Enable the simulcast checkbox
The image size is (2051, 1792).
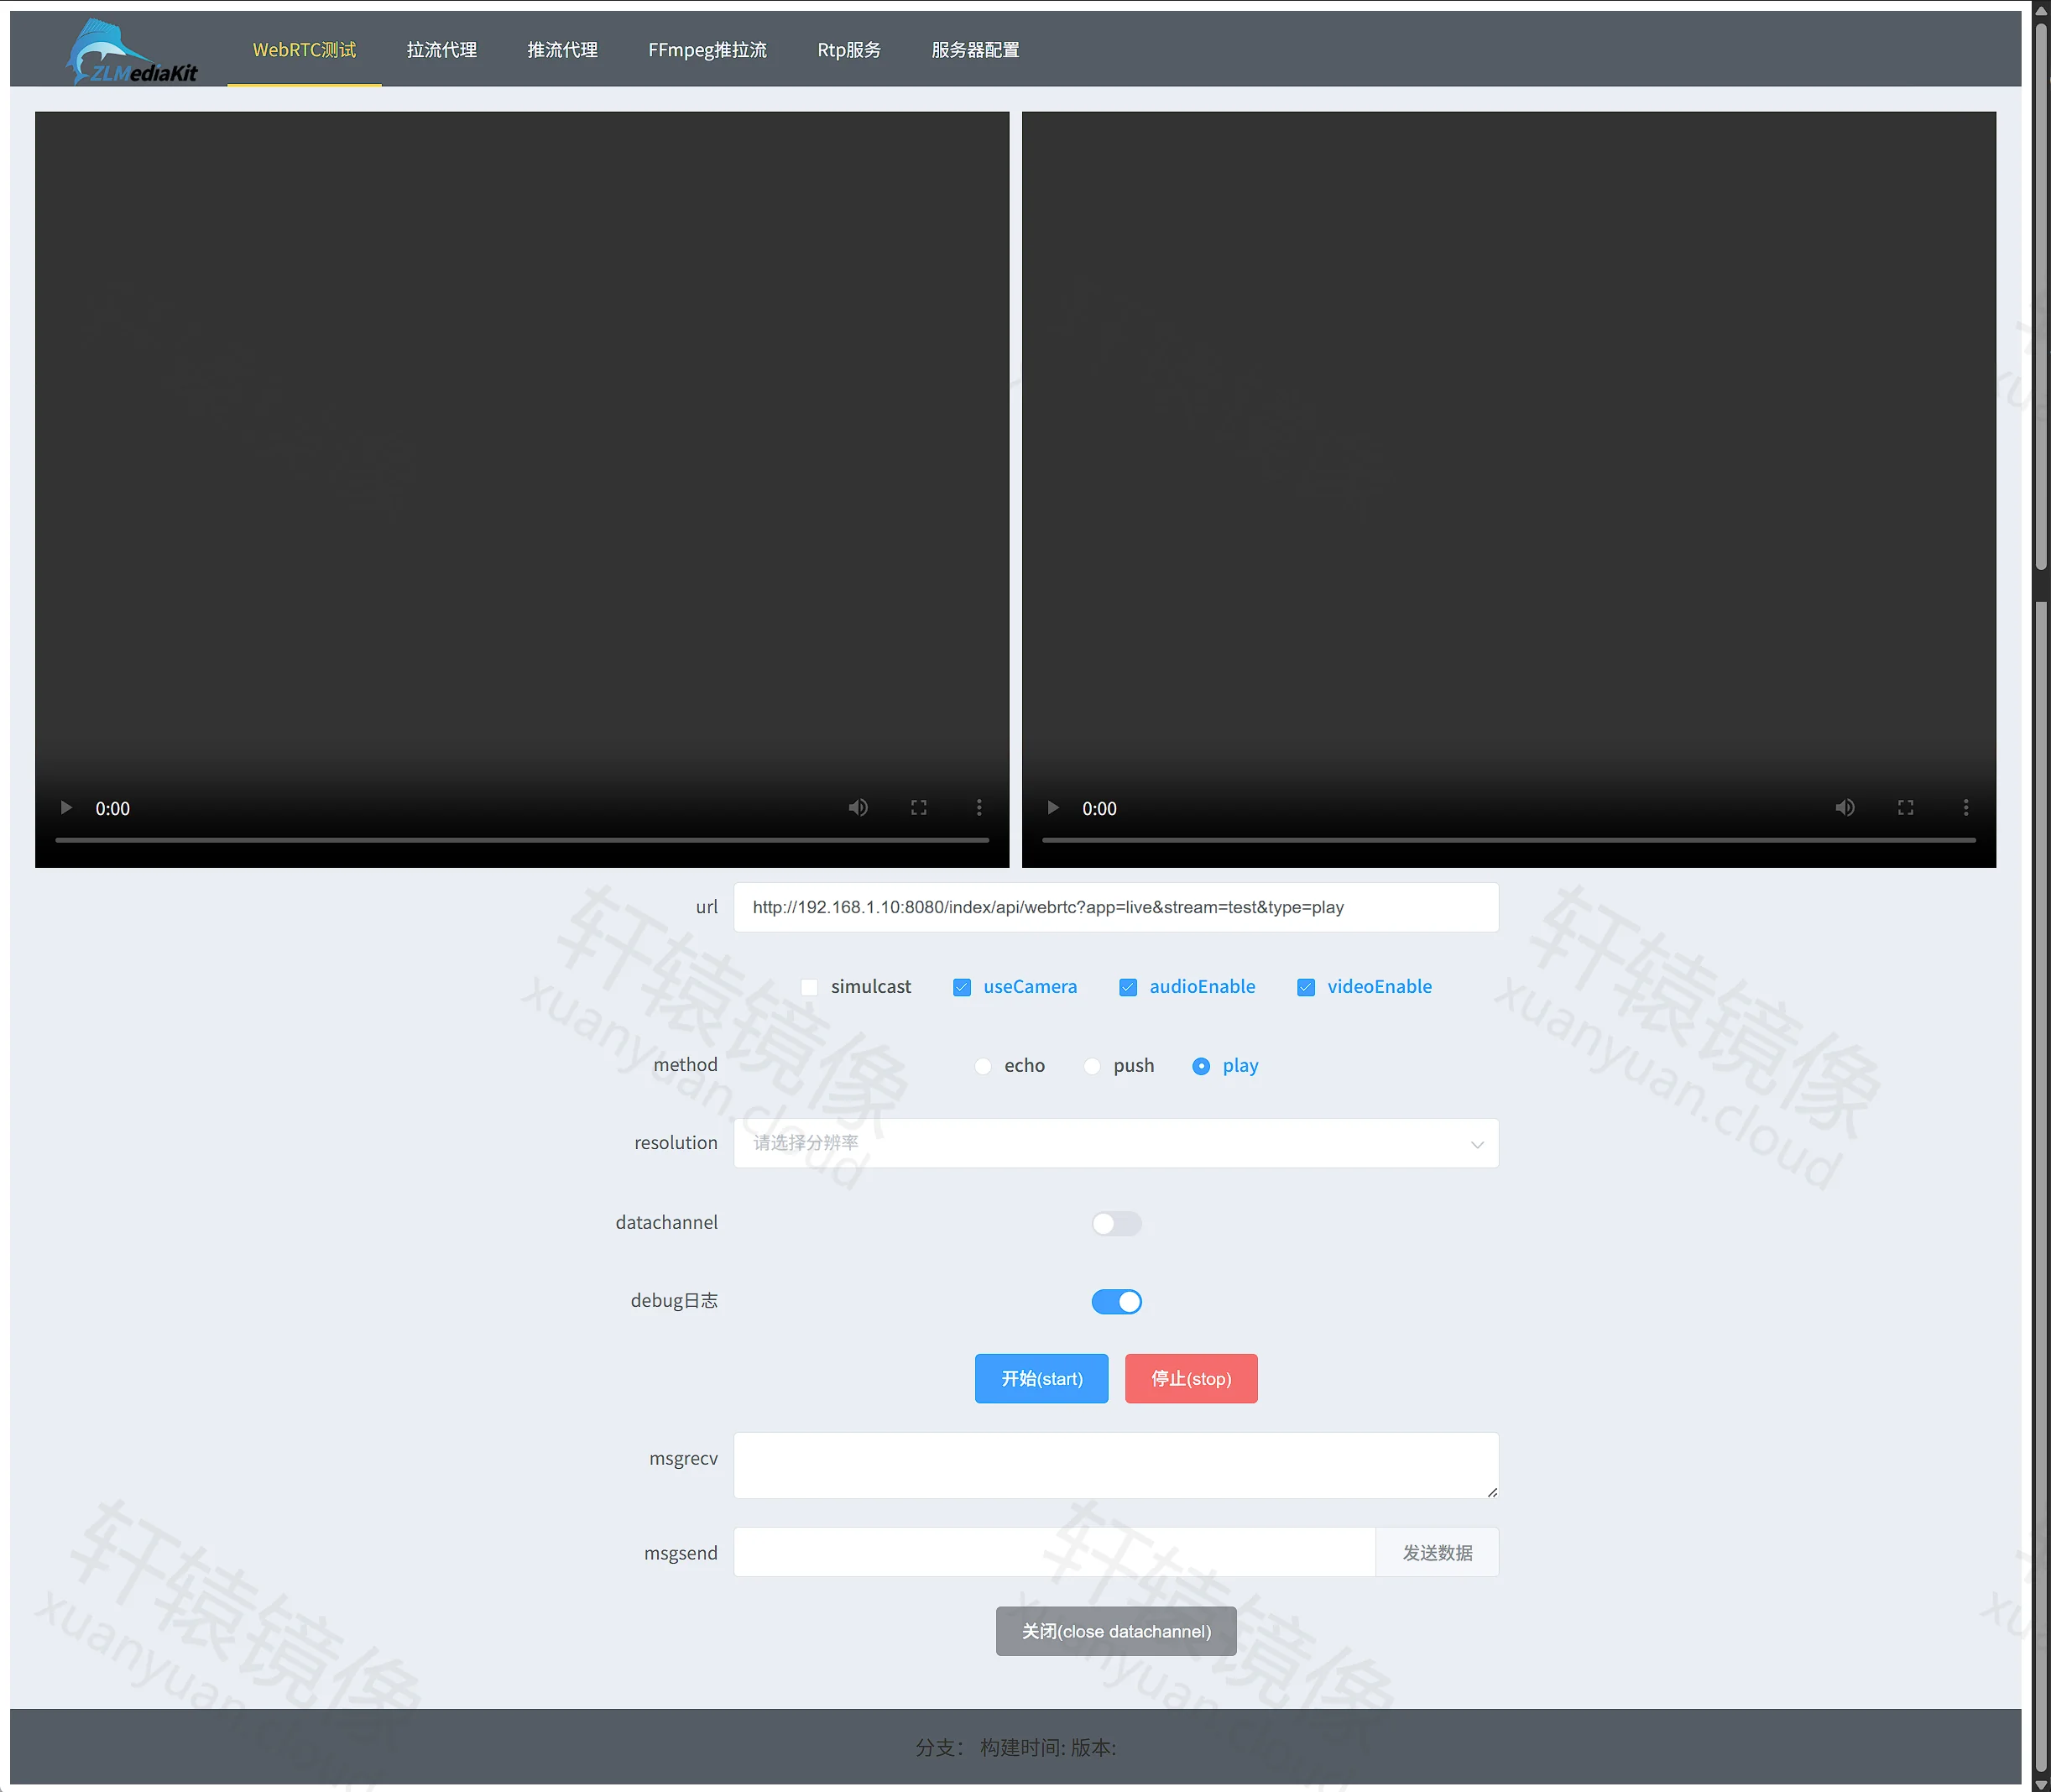(x=810, y=988)
